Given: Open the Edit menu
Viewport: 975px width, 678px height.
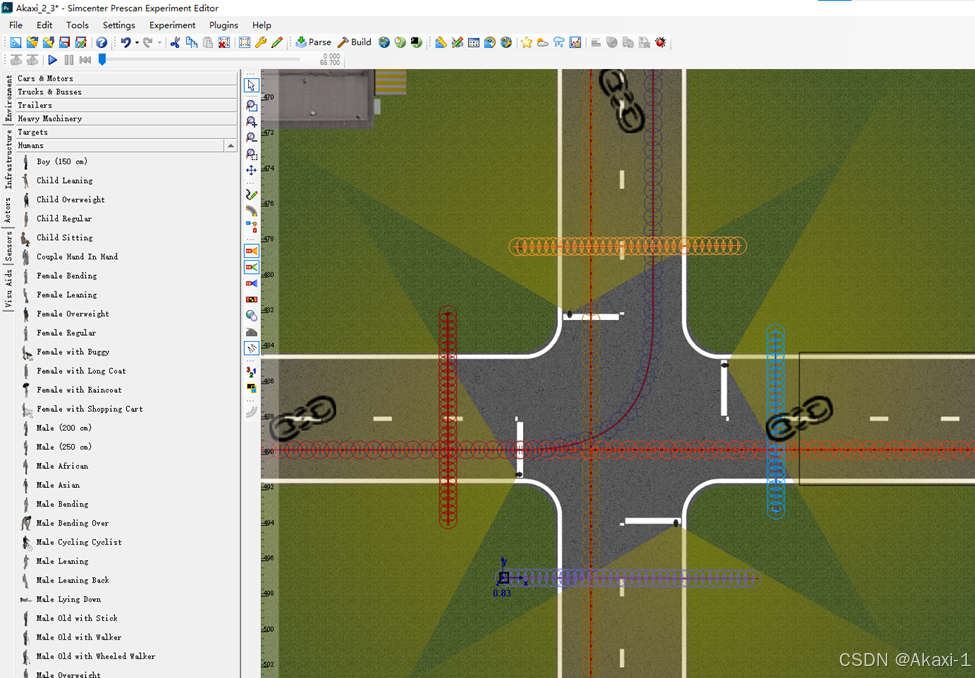Looking at the screenshot, I should click(x=44, y=25).
